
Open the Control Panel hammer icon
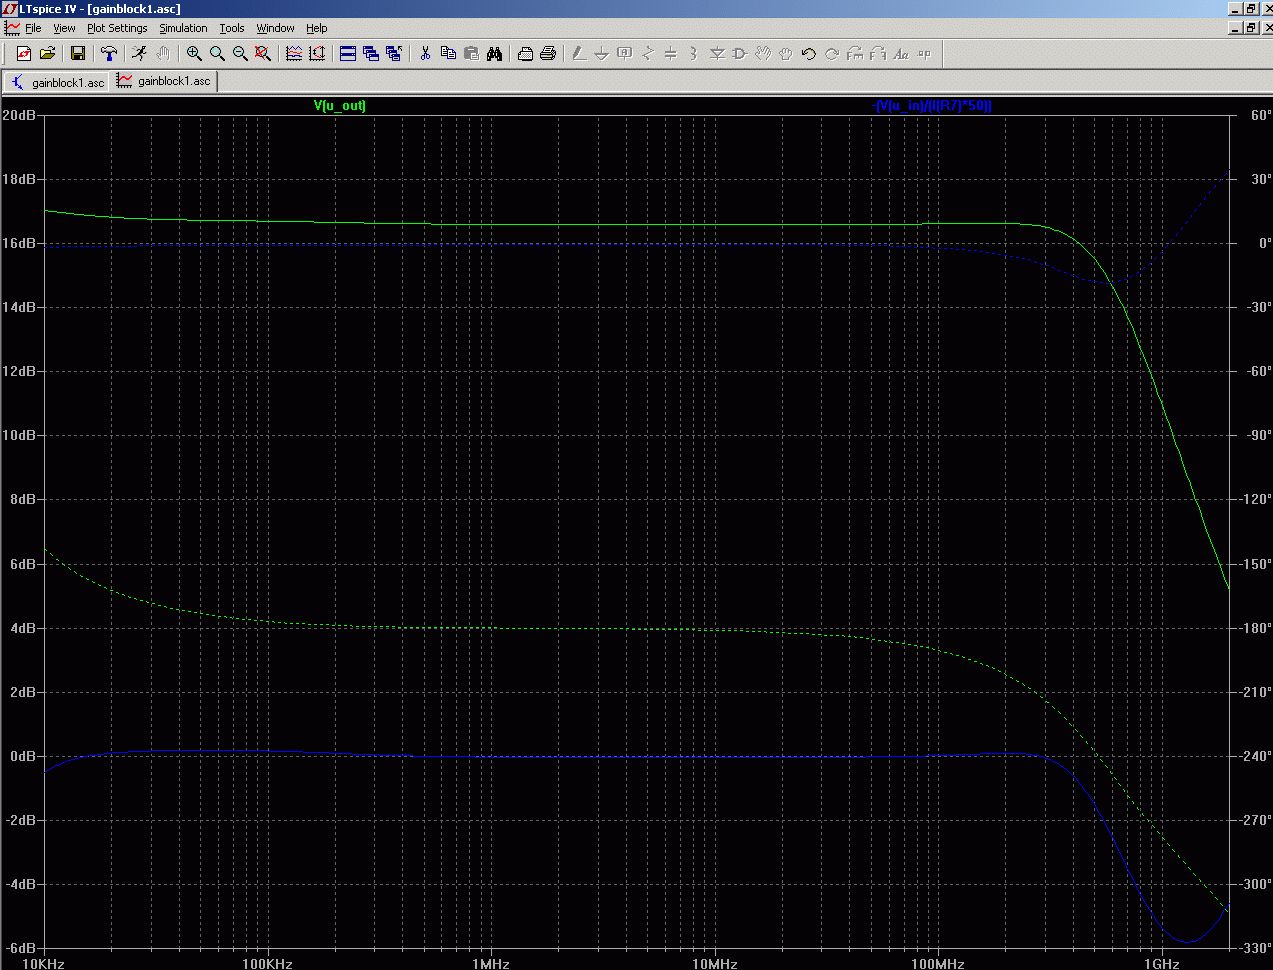109,53
